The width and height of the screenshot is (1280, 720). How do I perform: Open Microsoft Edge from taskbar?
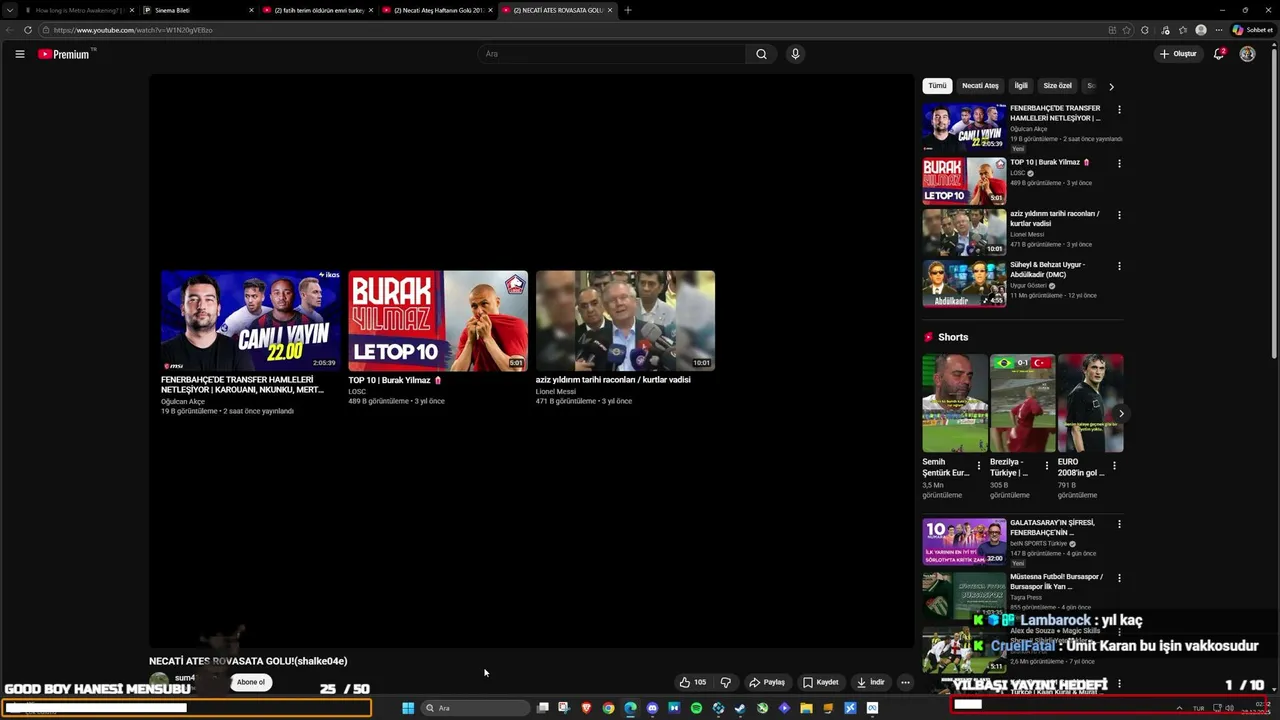tap(630, 708)
